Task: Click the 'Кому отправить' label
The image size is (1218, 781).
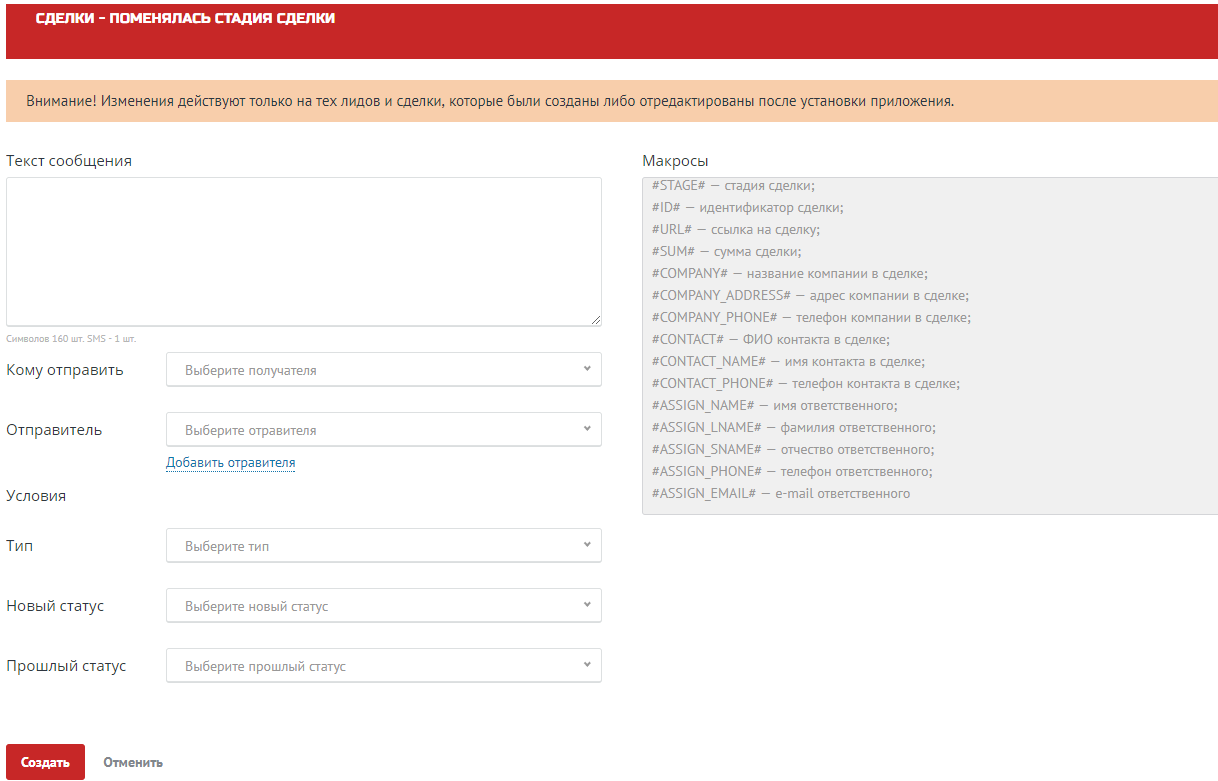Action: [x=65, y=370]
